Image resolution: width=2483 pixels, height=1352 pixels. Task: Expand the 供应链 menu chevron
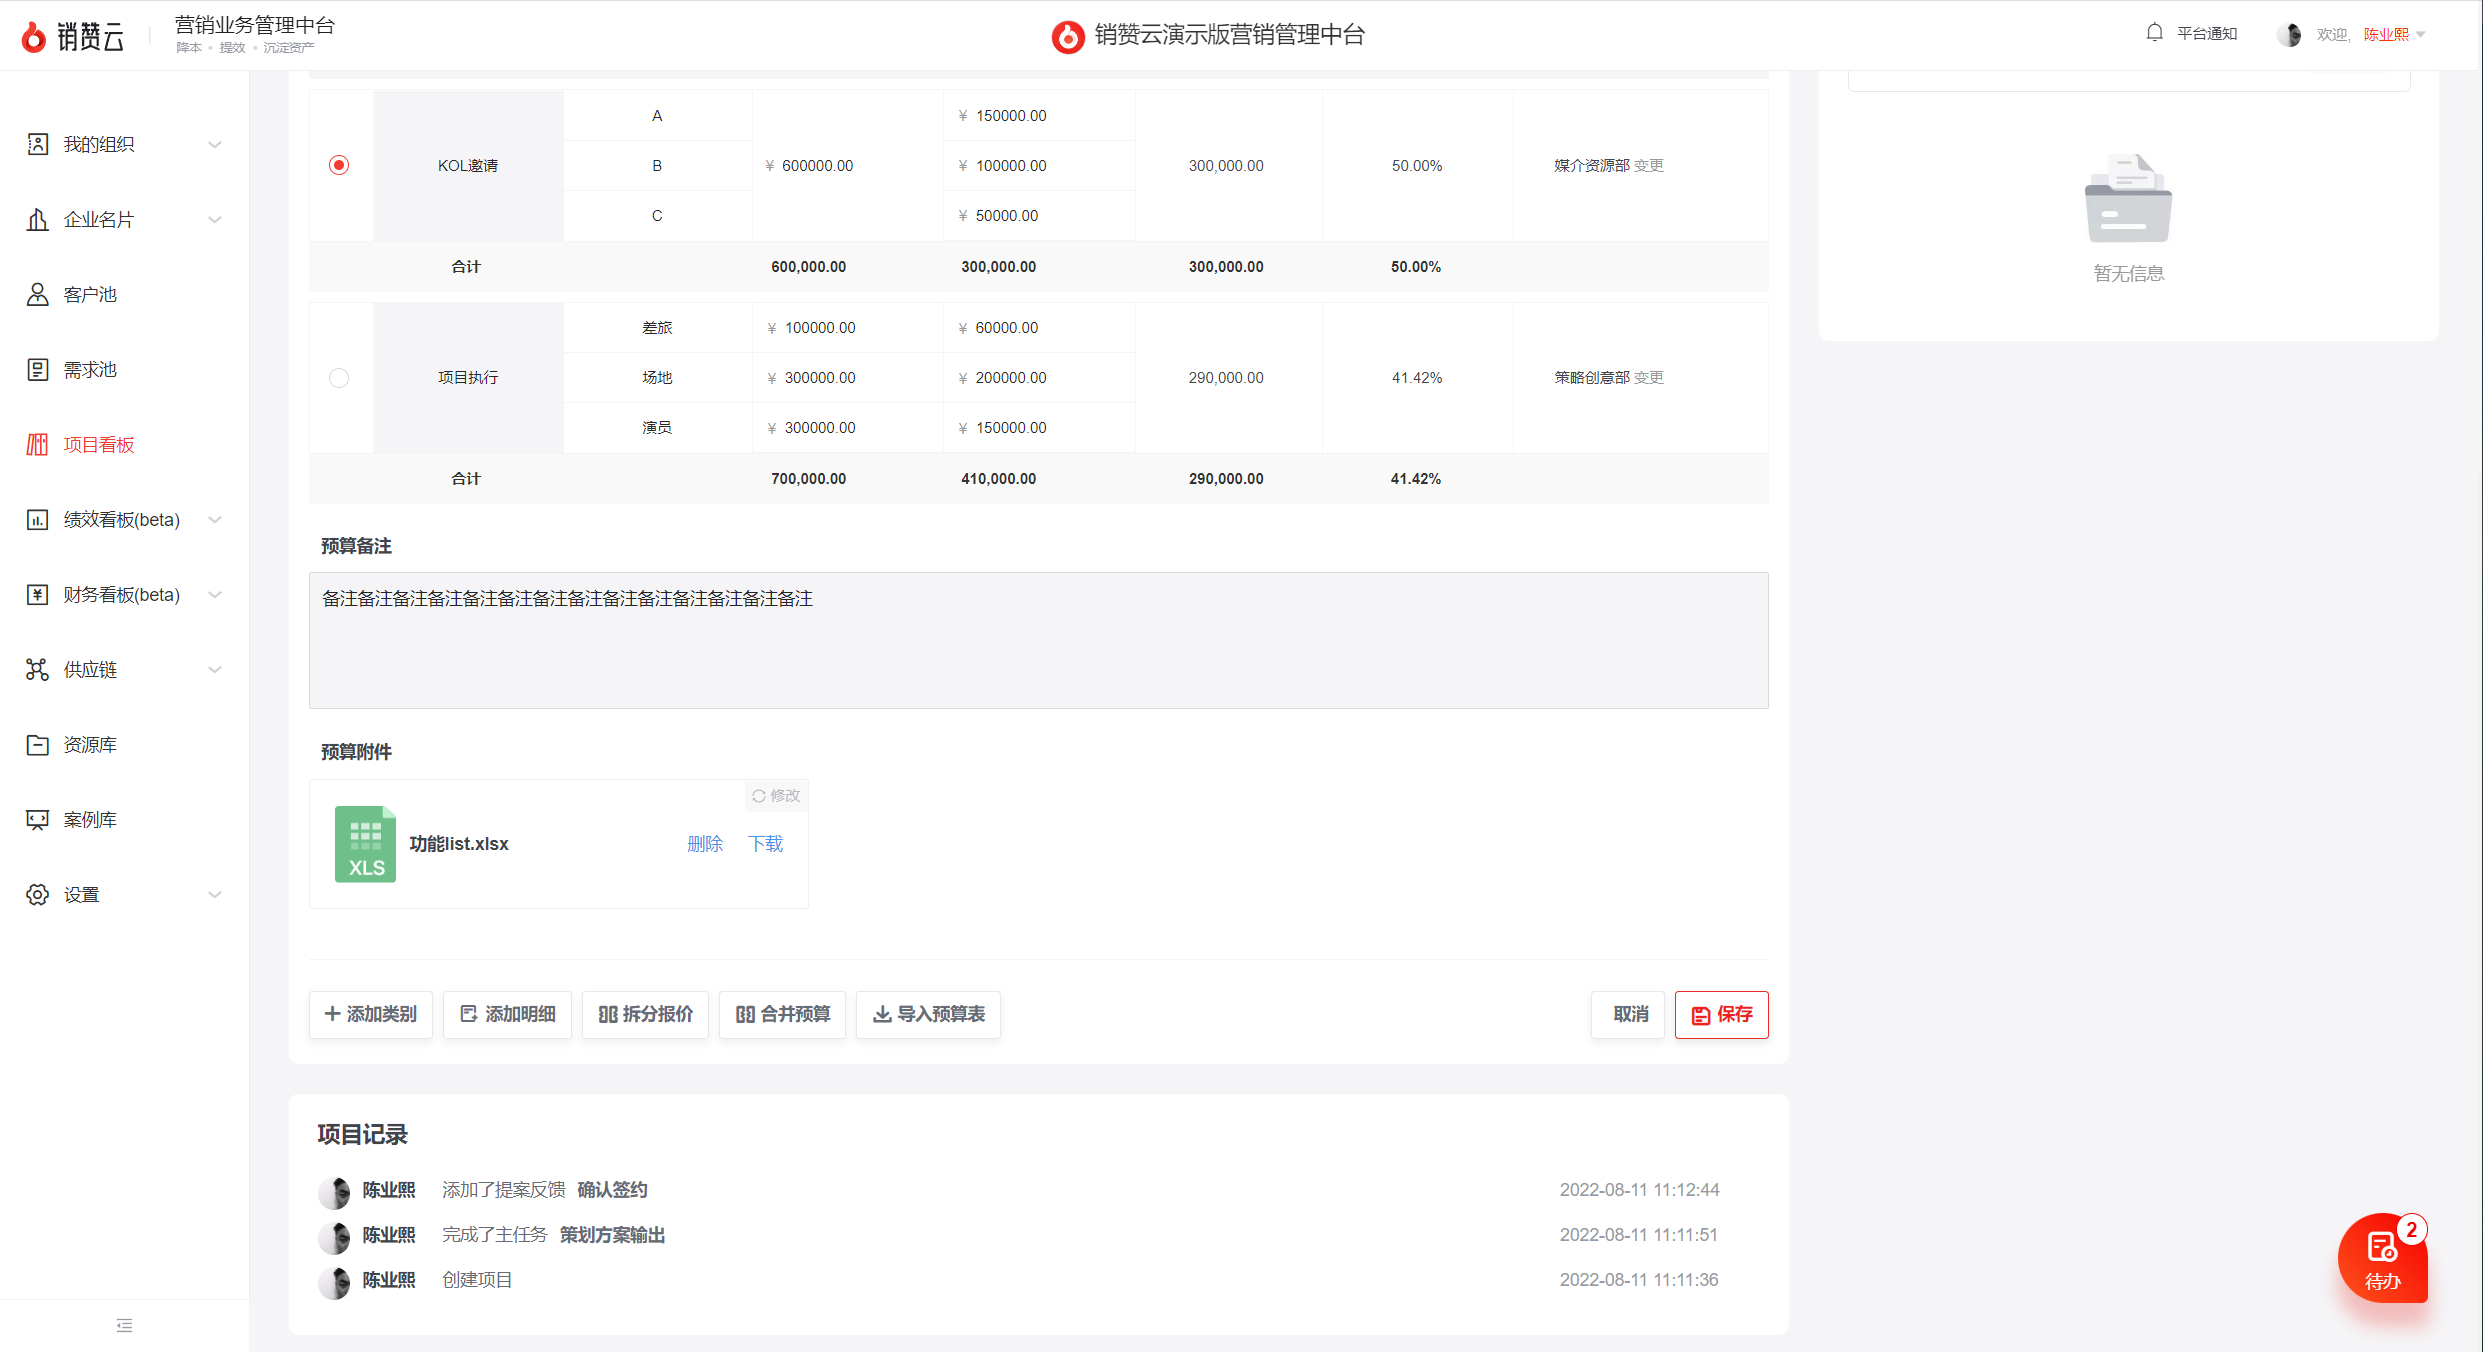coord(214,669)
